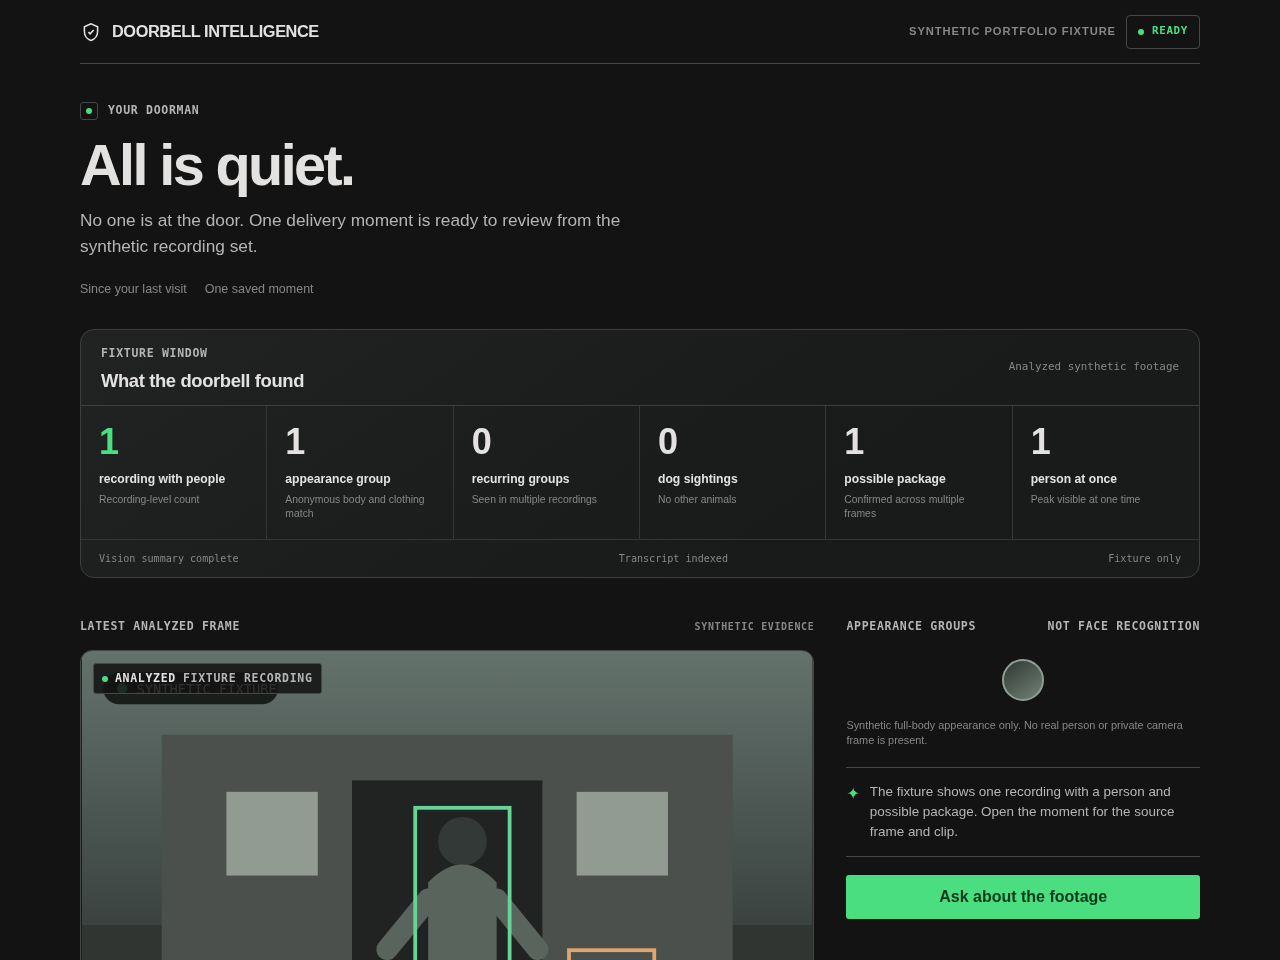This screenshot has height=960, width=1280.
Task: Click the Appearance Groups section header
Action: pyautogui.click(x=911, y=626)
